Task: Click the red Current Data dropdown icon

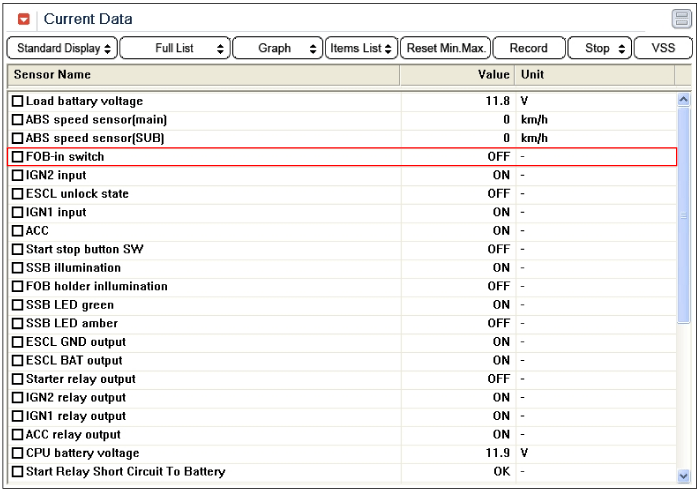Action: [x=24, y=19]
